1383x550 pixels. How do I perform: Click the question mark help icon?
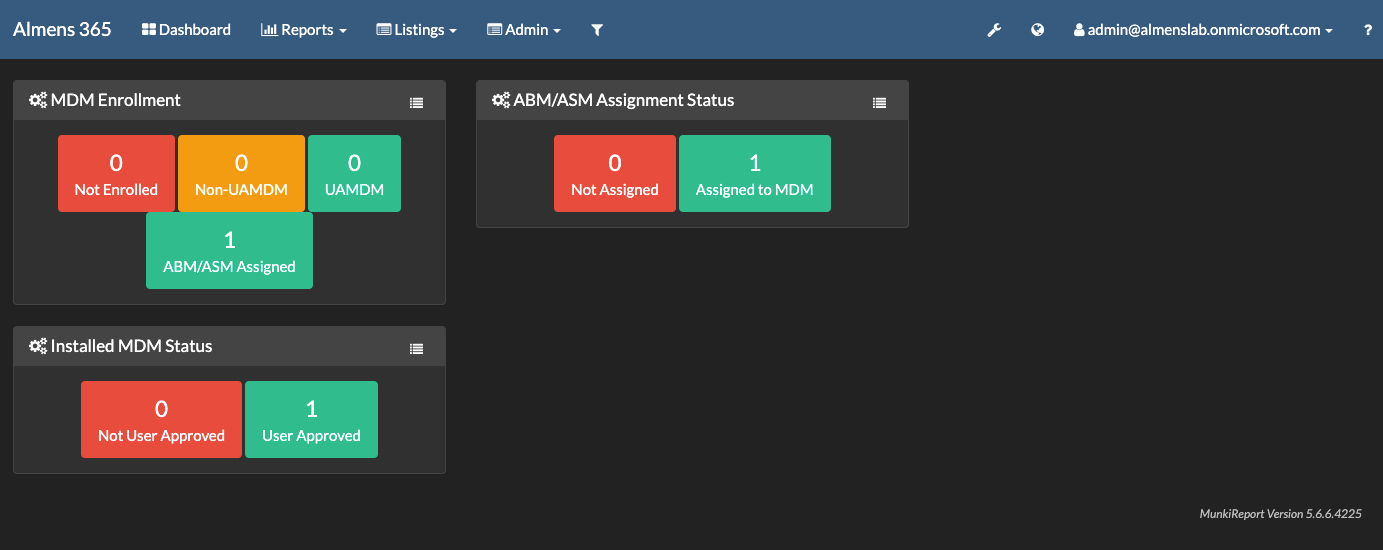1368,30
